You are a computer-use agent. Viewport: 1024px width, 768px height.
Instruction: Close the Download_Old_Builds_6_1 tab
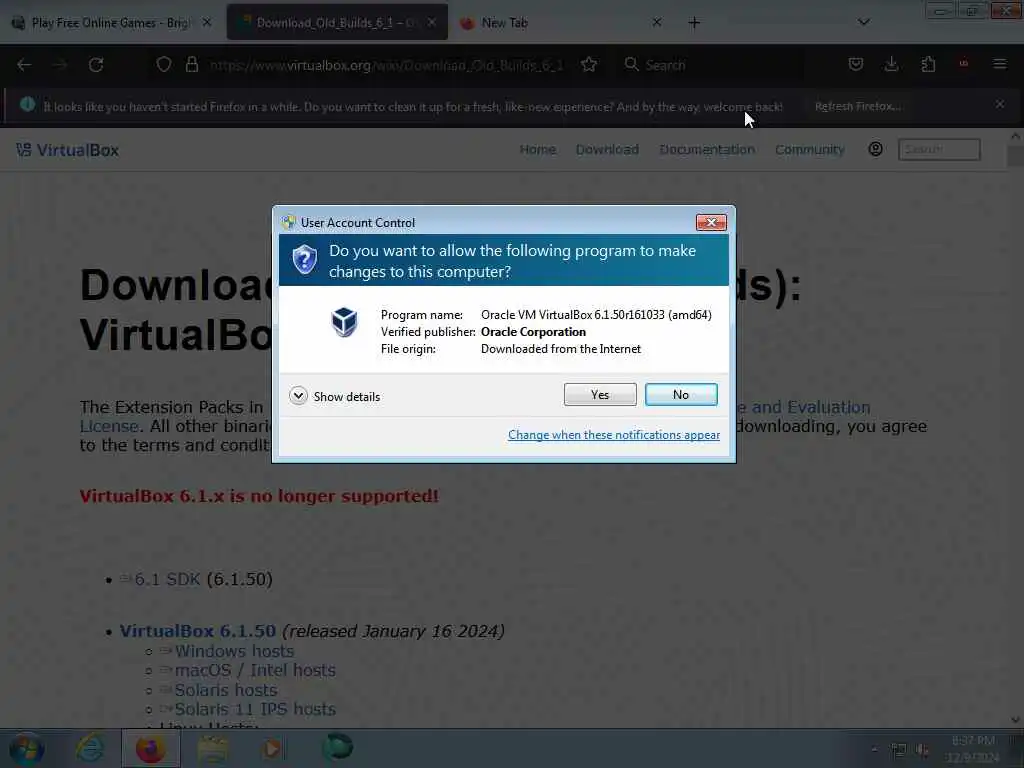coord(432,22)
